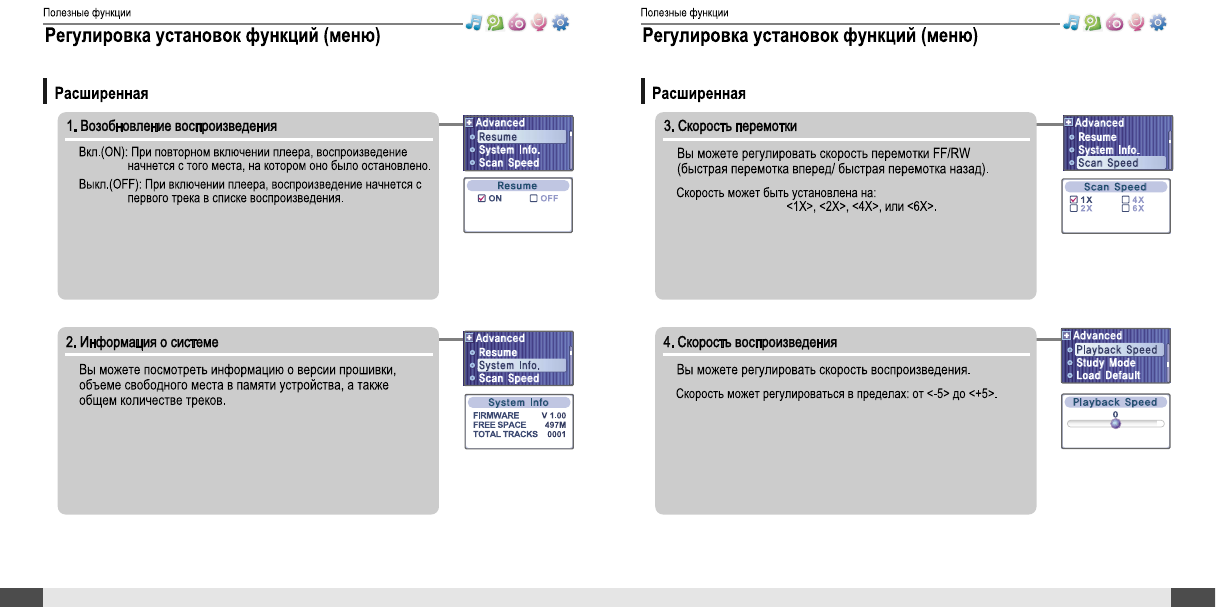Click the 'Расширенная' subheading on the right page

(699, 94)
